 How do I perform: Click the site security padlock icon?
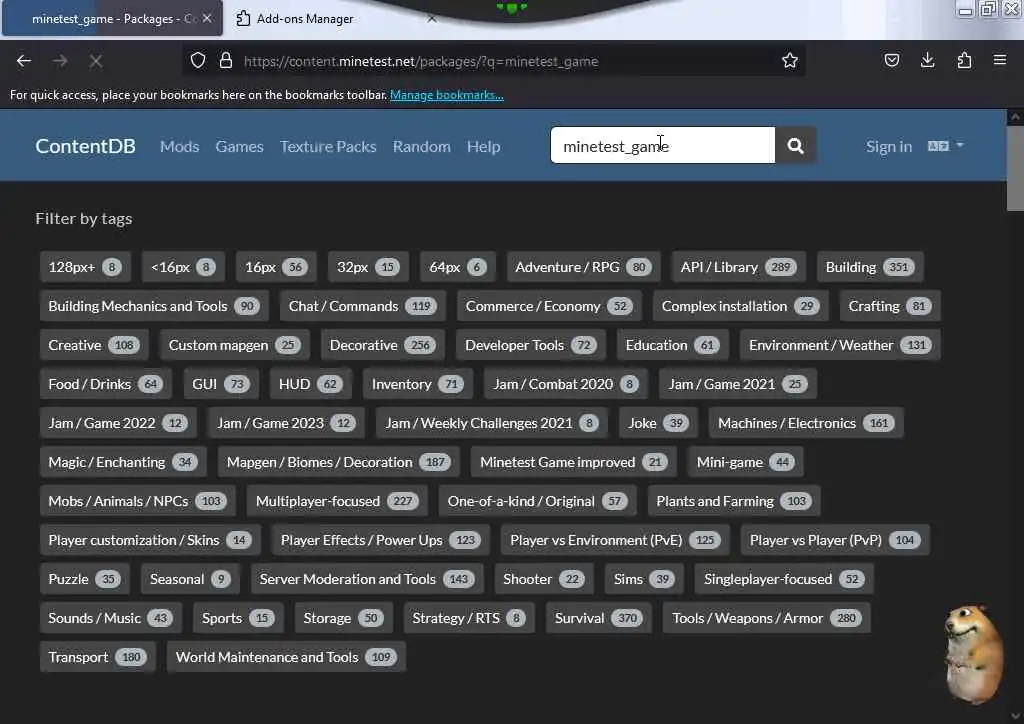226,61
